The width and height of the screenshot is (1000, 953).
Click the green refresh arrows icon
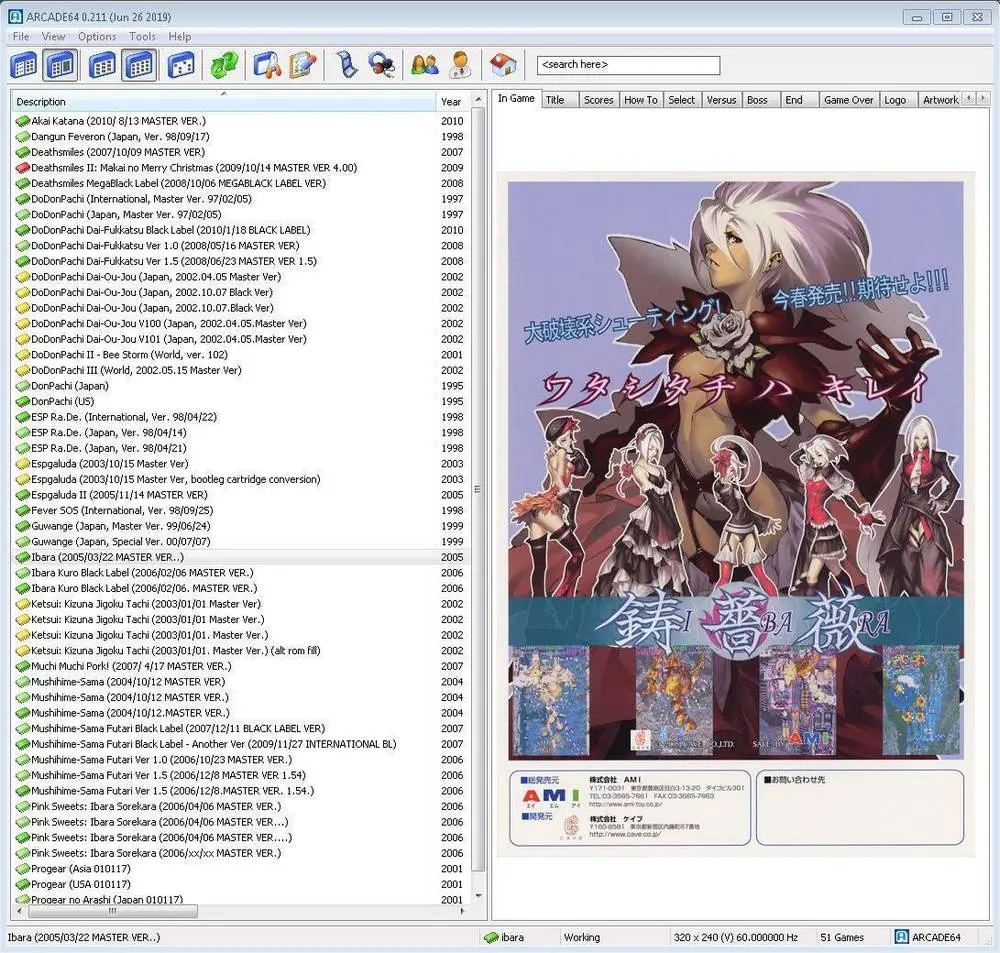point(224,65)
